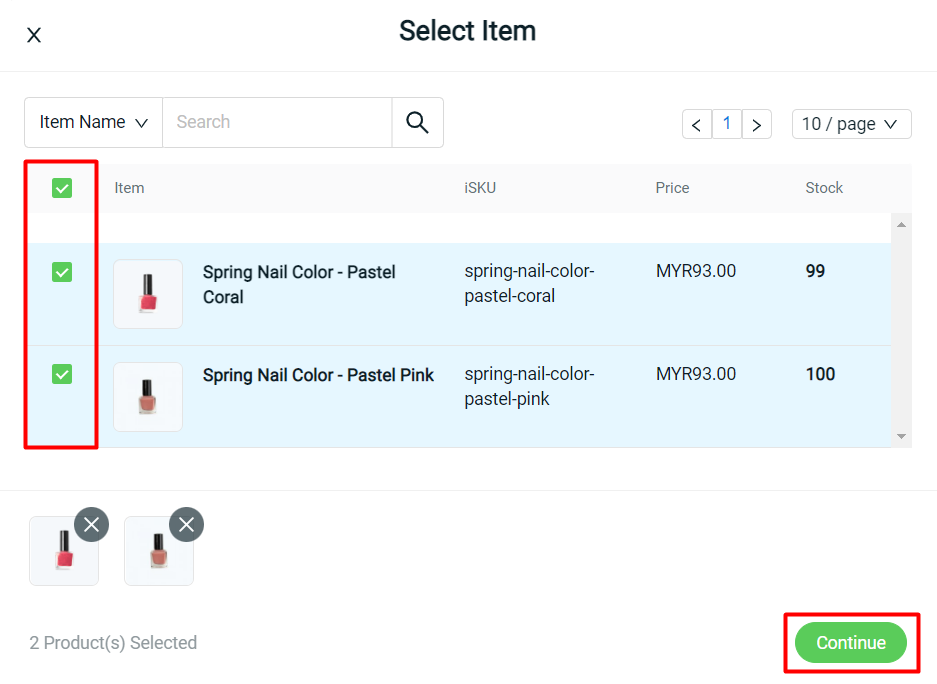Click the 2 Product(s) Selected text

113,643
